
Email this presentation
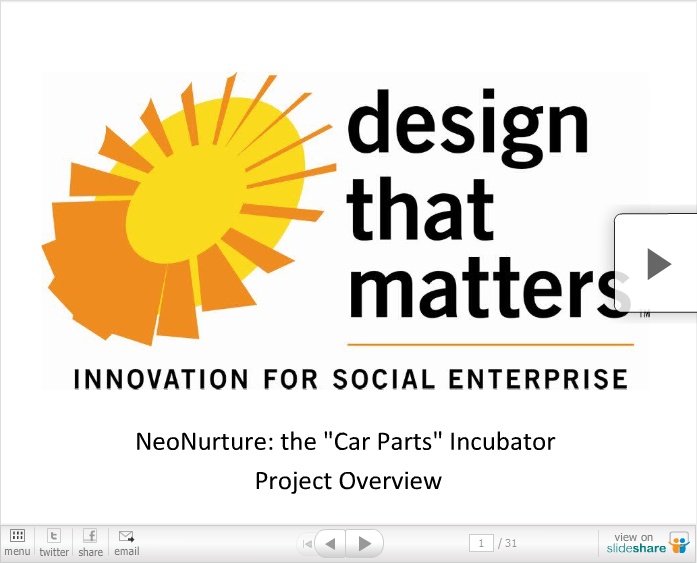[127, 542]
